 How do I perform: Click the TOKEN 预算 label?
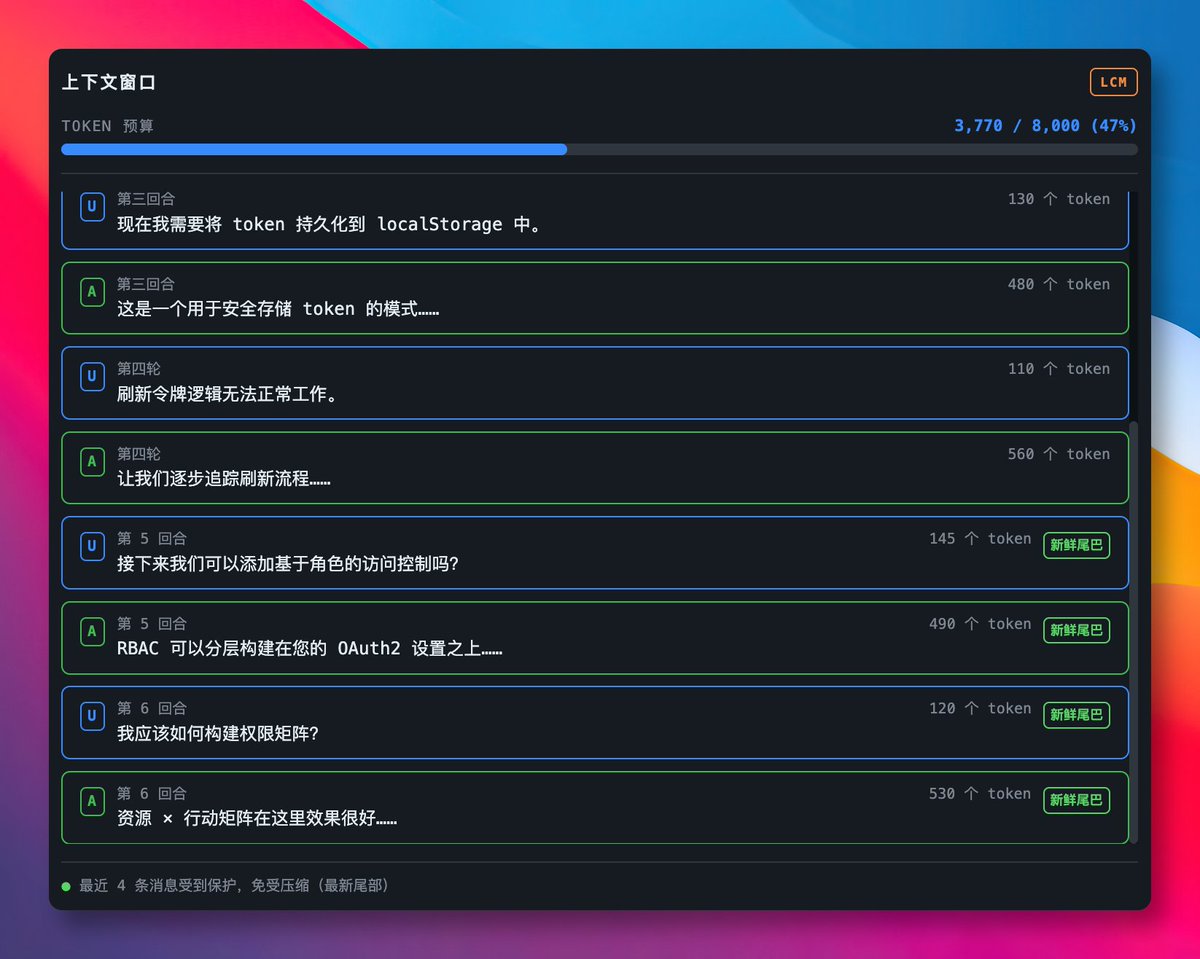pyautogui.click(x=108, y=126)
